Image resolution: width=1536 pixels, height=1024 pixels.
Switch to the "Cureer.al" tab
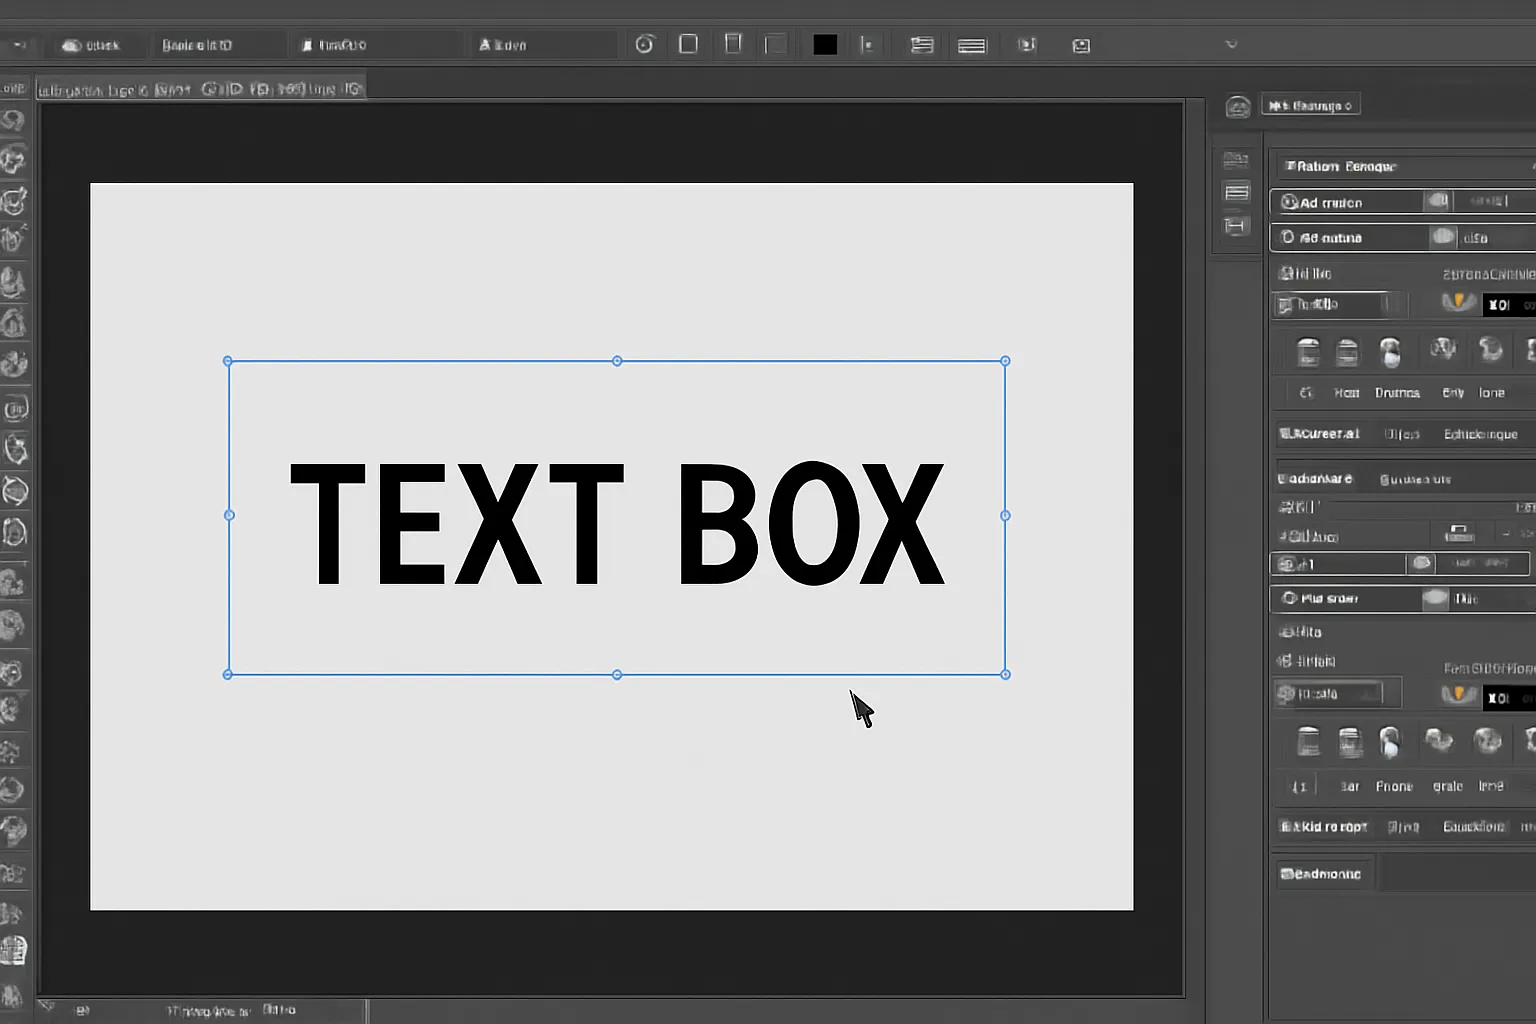(x=1320, y=434)
